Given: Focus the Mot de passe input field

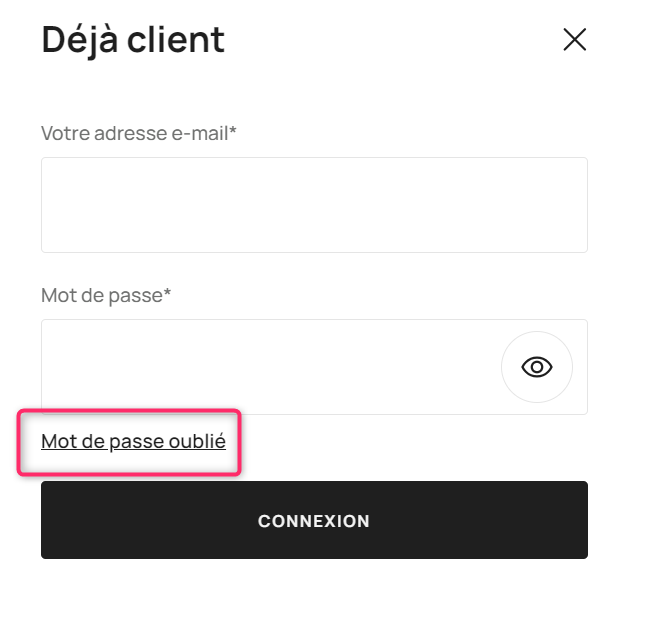Looking at the screenshot, I should click(x=271, y=367).
